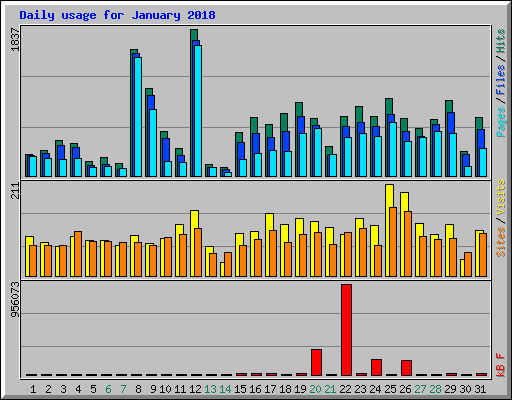Viewport: 512px width, 400px height.
Task: Click the day label "22" on the x-axis
Action: tap(345, 389)
